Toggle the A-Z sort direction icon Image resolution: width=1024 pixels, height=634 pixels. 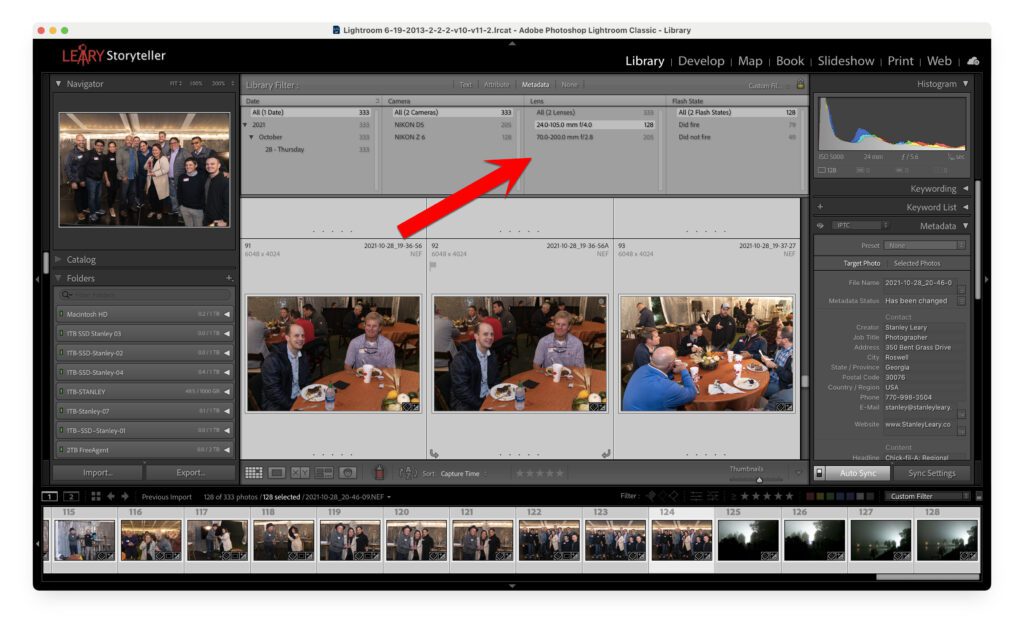click(408, 473)
